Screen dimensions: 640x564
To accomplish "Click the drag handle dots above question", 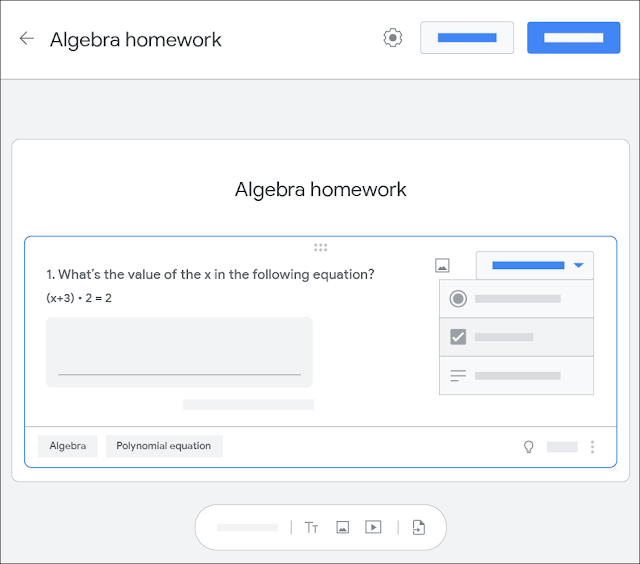I will pyautogui.click(x=320, y=247).
